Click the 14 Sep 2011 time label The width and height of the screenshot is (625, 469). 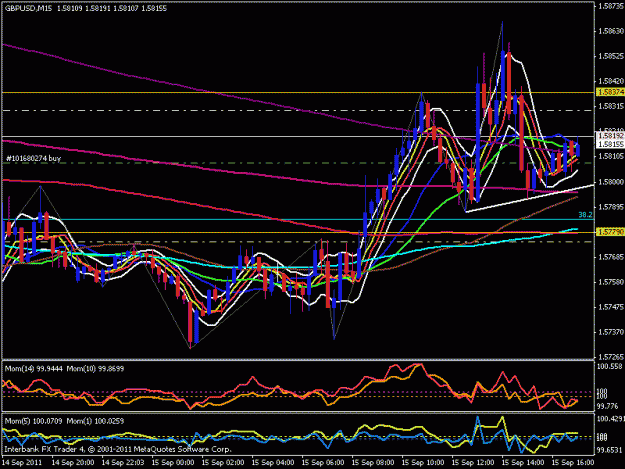point(22,463)
